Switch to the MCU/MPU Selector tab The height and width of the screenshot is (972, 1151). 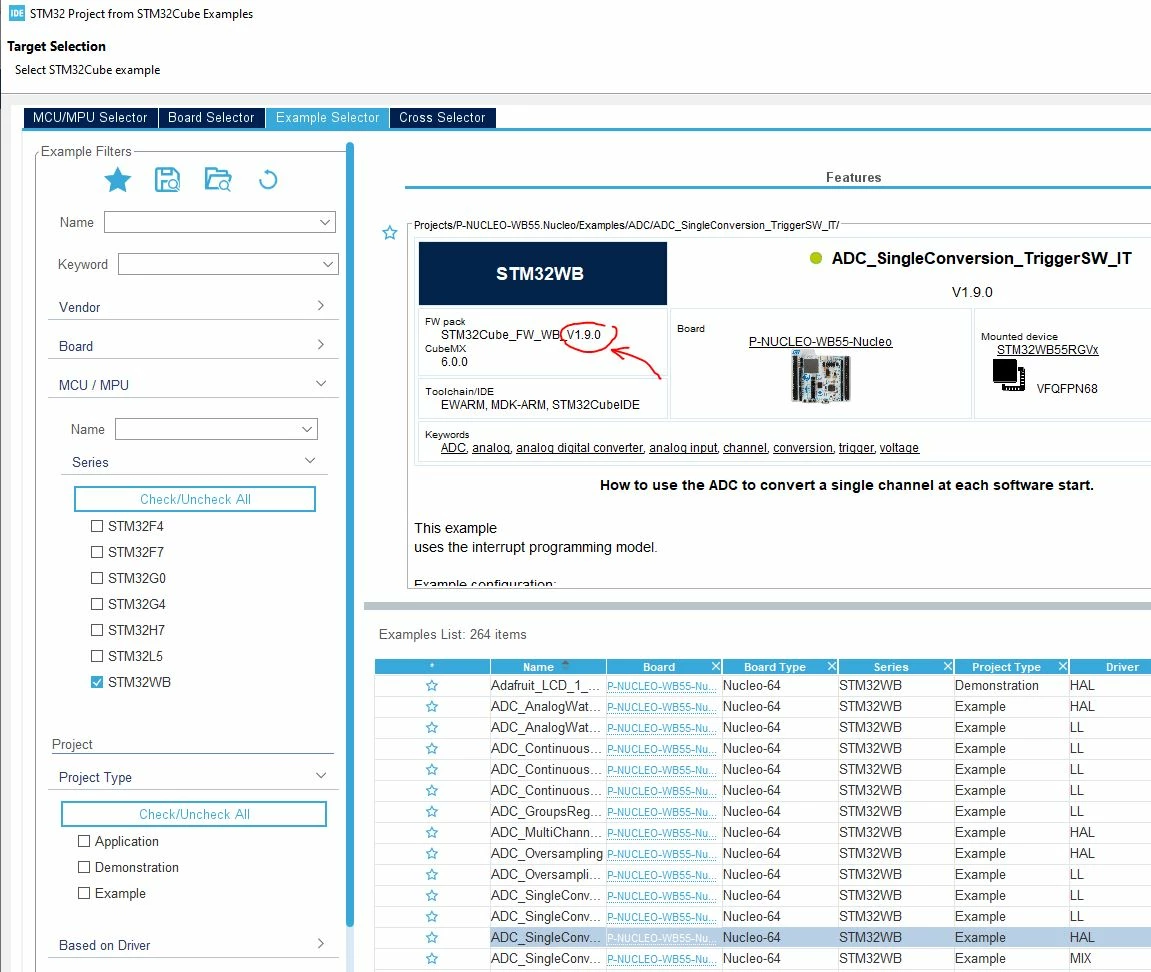coord(90,117)
